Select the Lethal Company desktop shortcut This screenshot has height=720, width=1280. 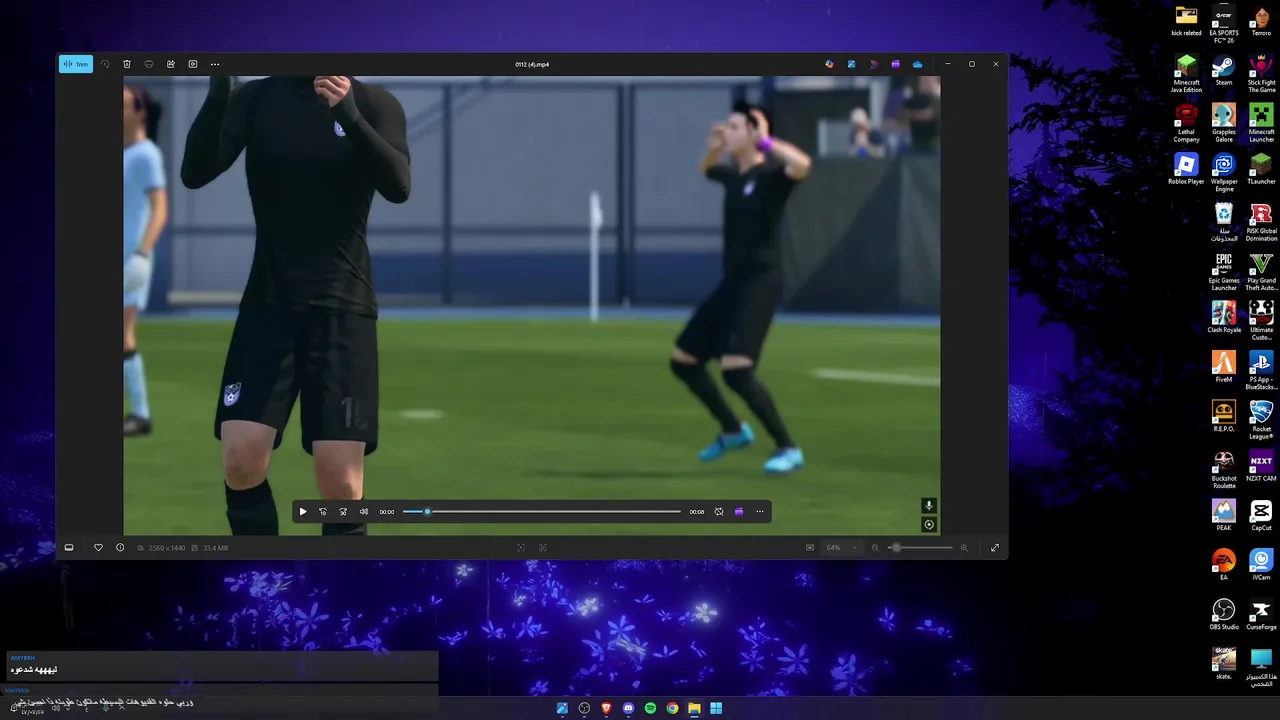[1186, 123]
